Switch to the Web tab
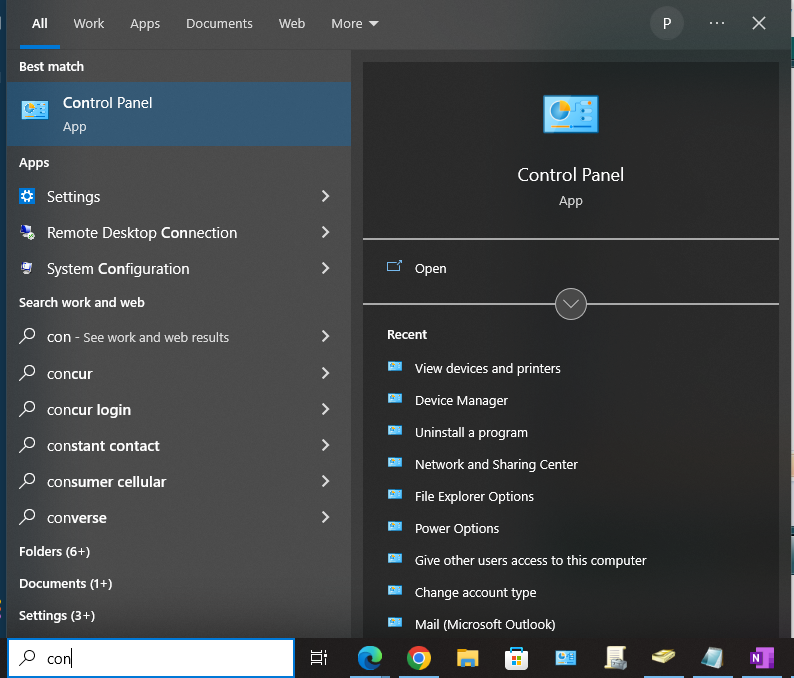The height and width of the screenshot is (678, 794). click(x=292, y=24)
